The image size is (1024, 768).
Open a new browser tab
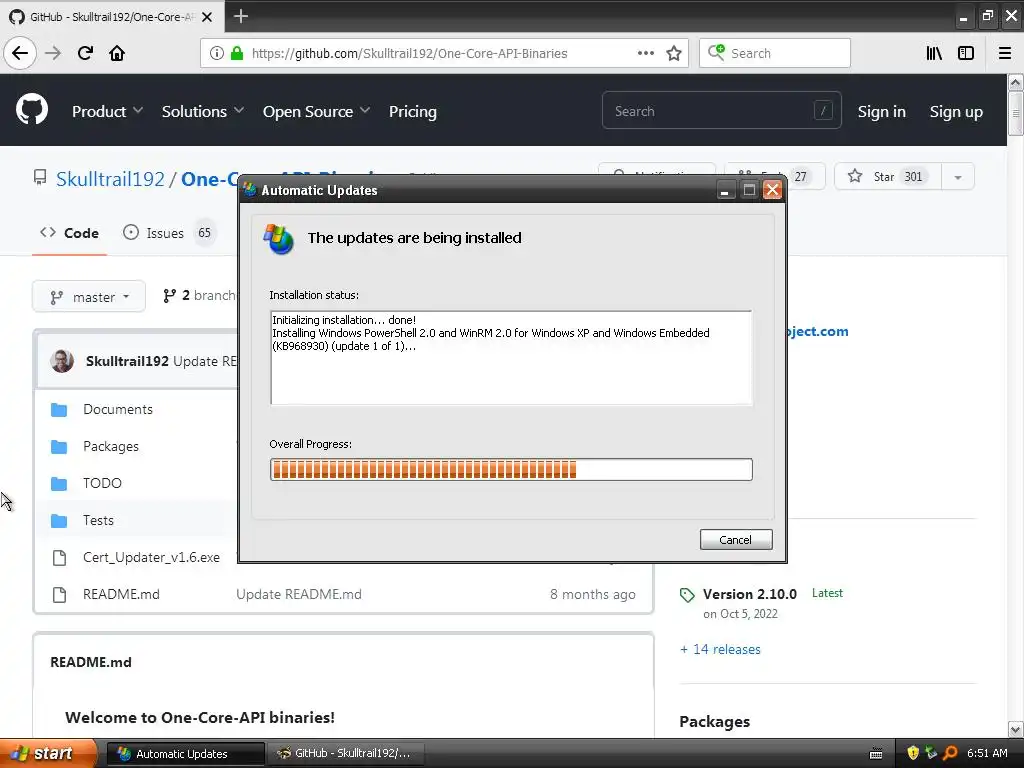click(x=241, y=16)
